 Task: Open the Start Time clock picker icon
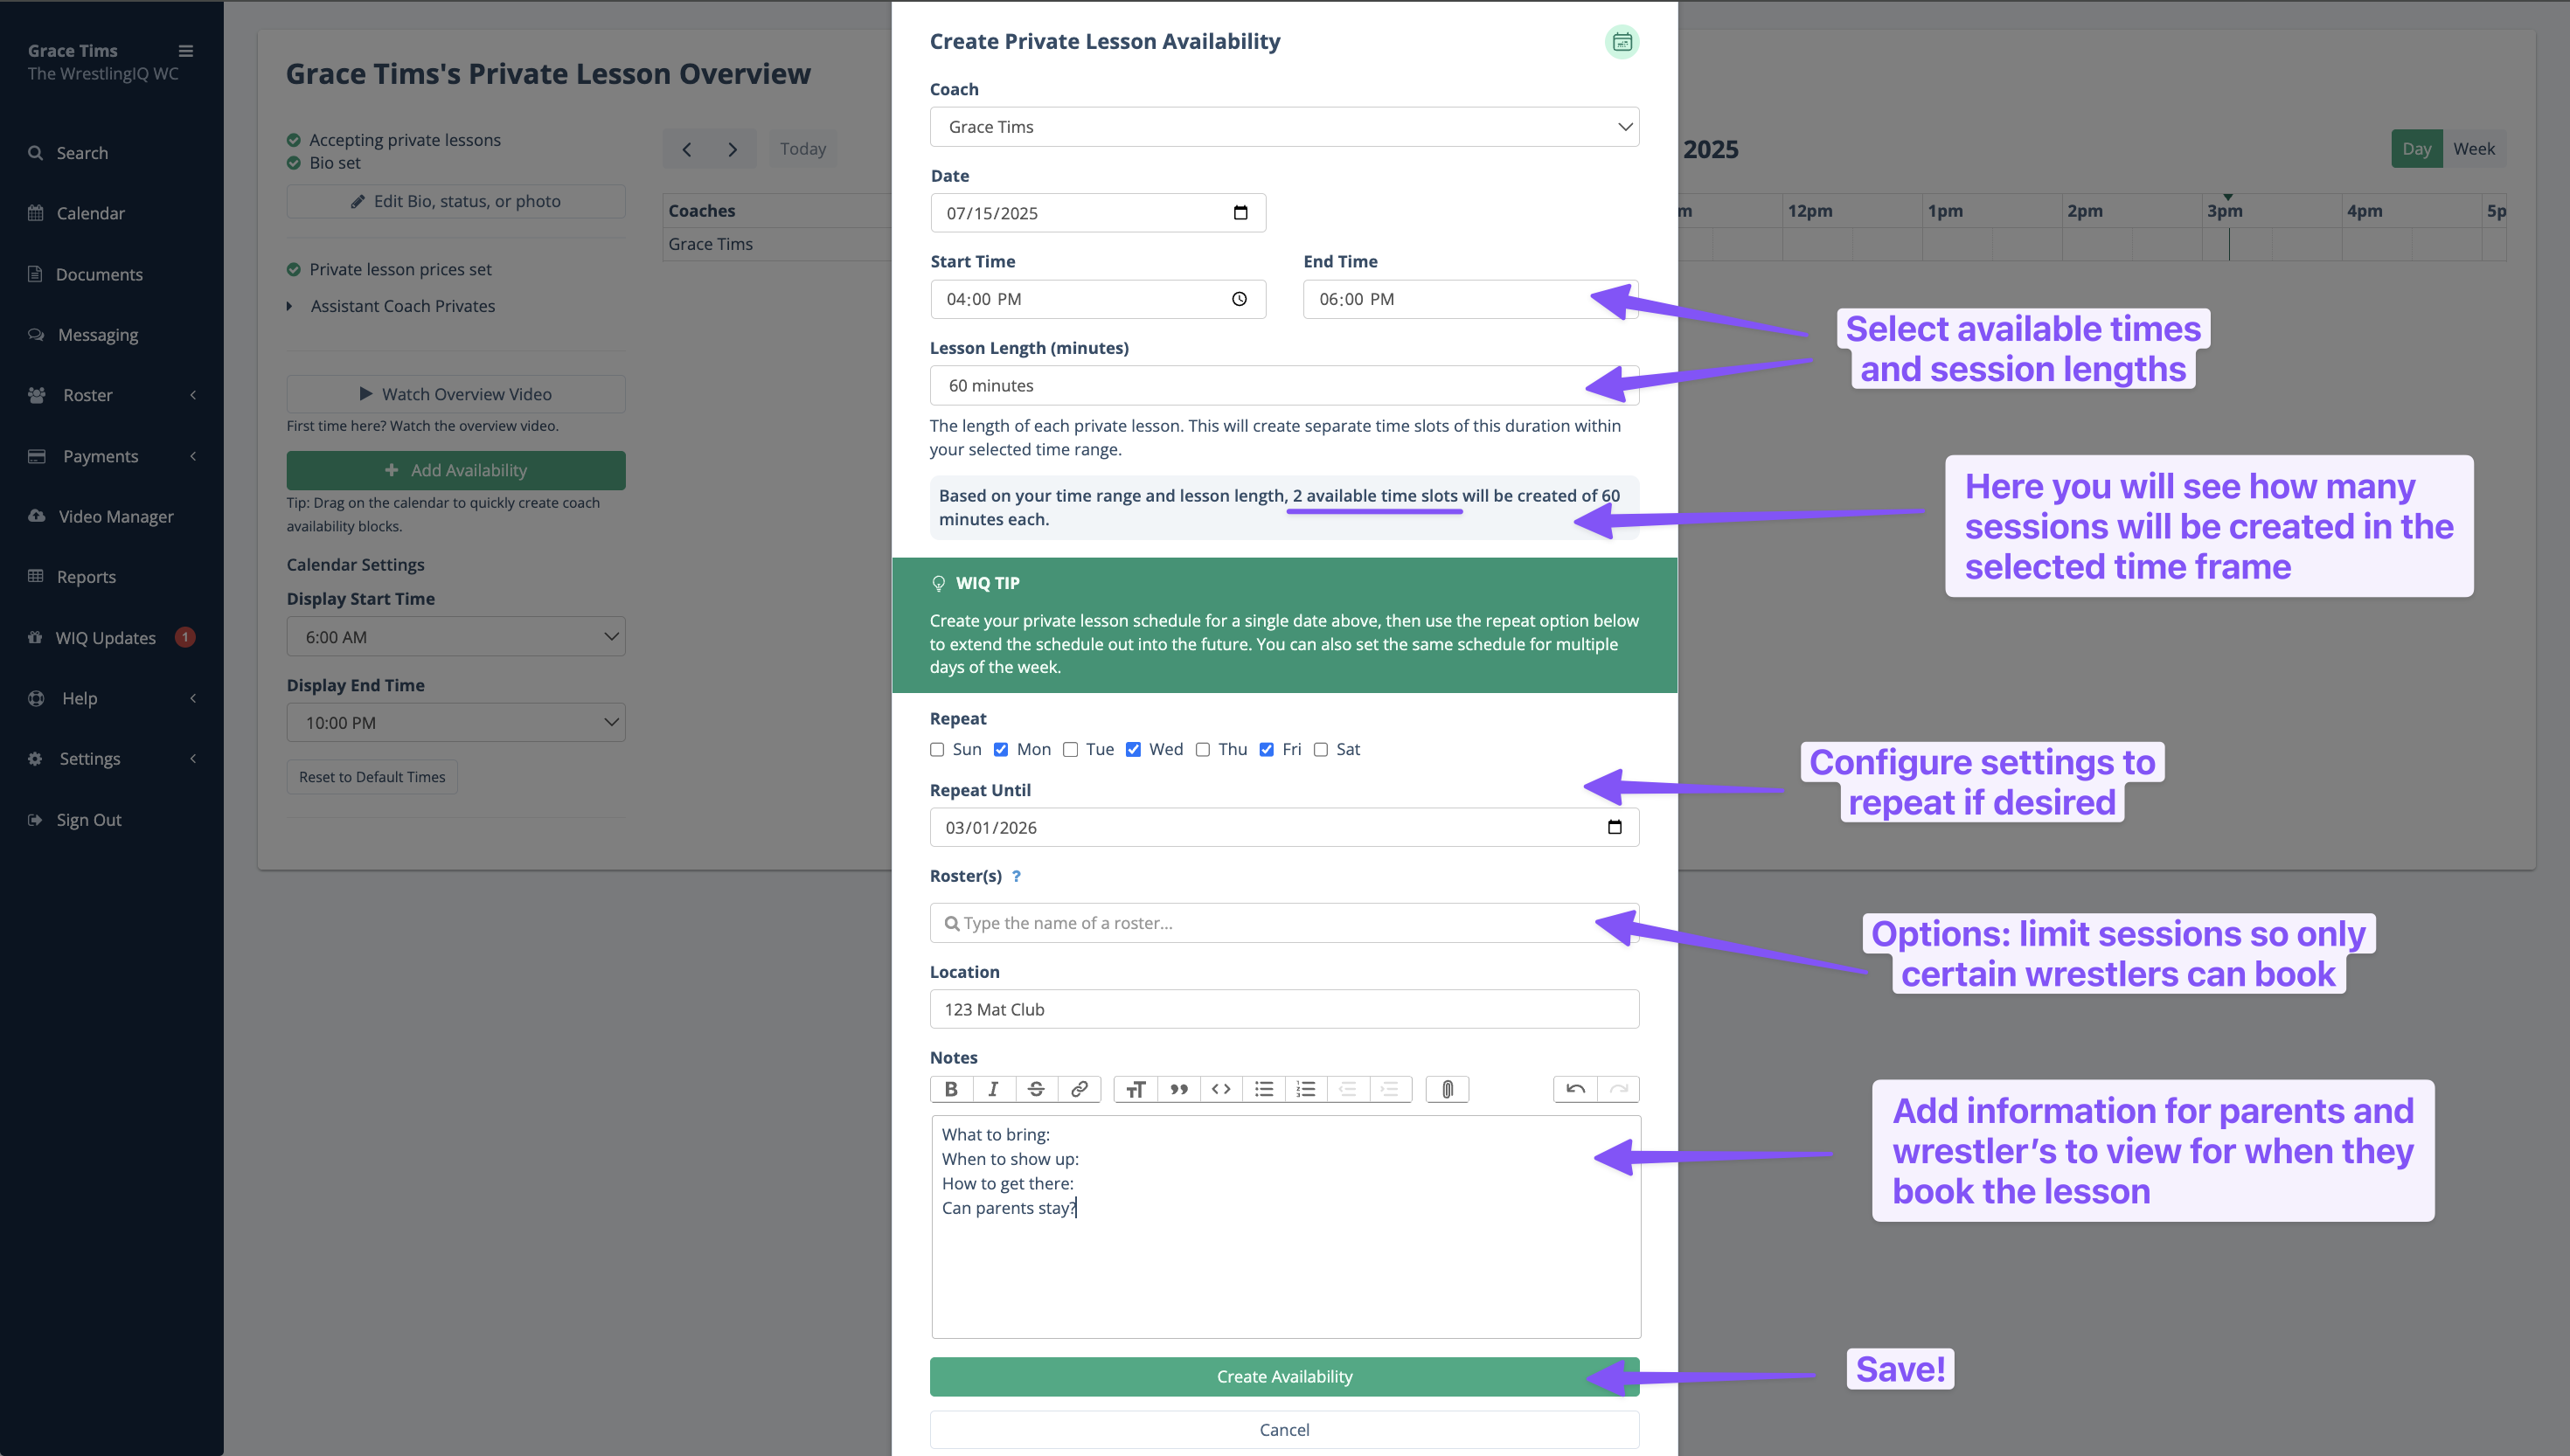(x=1239, y=299)
